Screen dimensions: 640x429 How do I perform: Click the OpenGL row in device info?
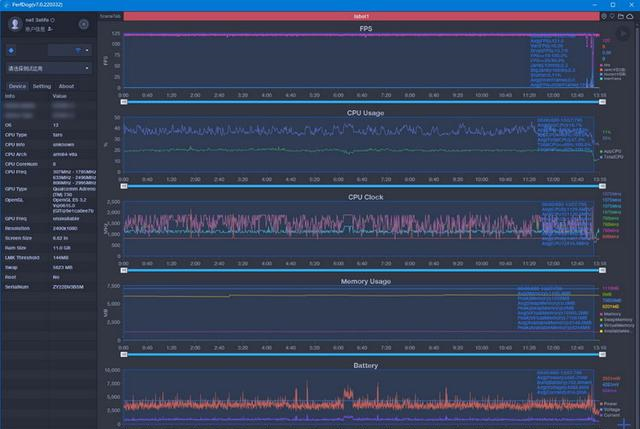49,206
